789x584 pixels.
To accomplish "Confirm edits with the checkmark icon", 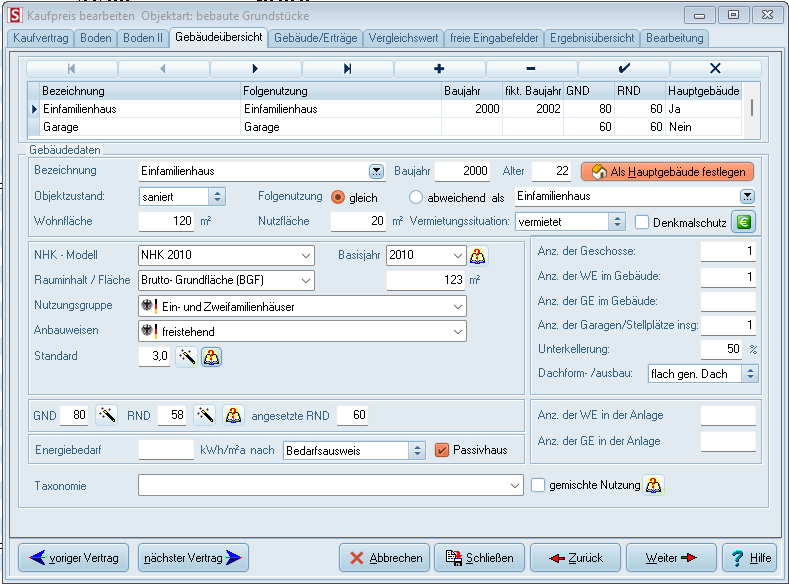I will click(x=623, y=68).
